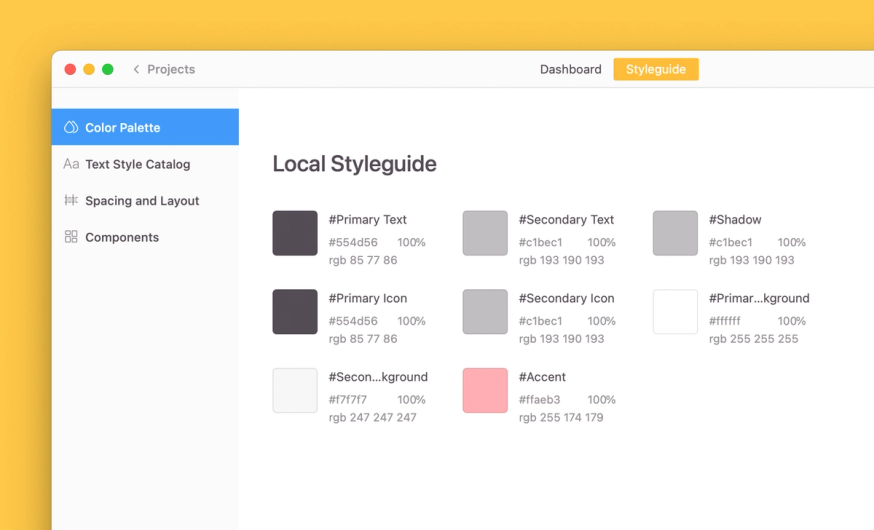Click the Color Palette droplet icon
Image resolution: width=874 pixels, height=530 pixels.
coord(71,127)
